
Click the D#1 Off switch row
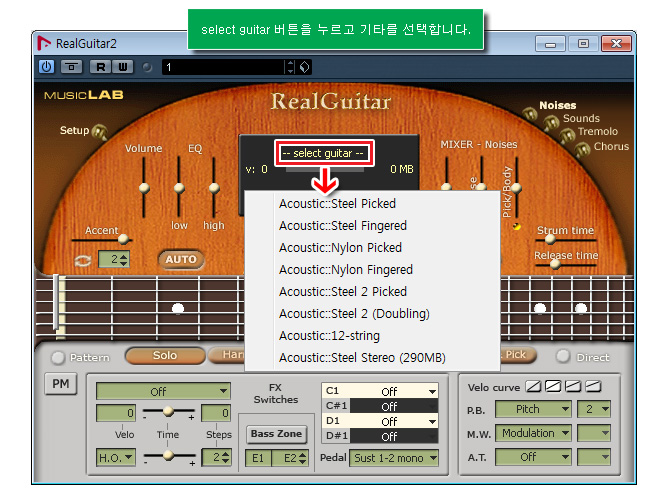tap(379, 436)
